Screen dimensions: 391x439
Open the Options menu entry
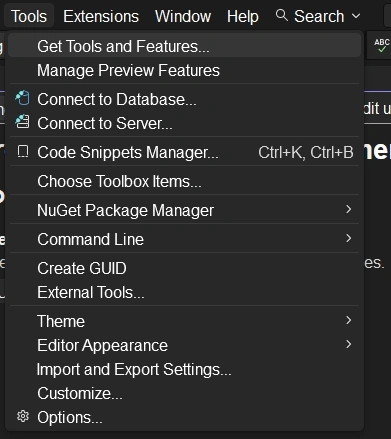(184, 417)
